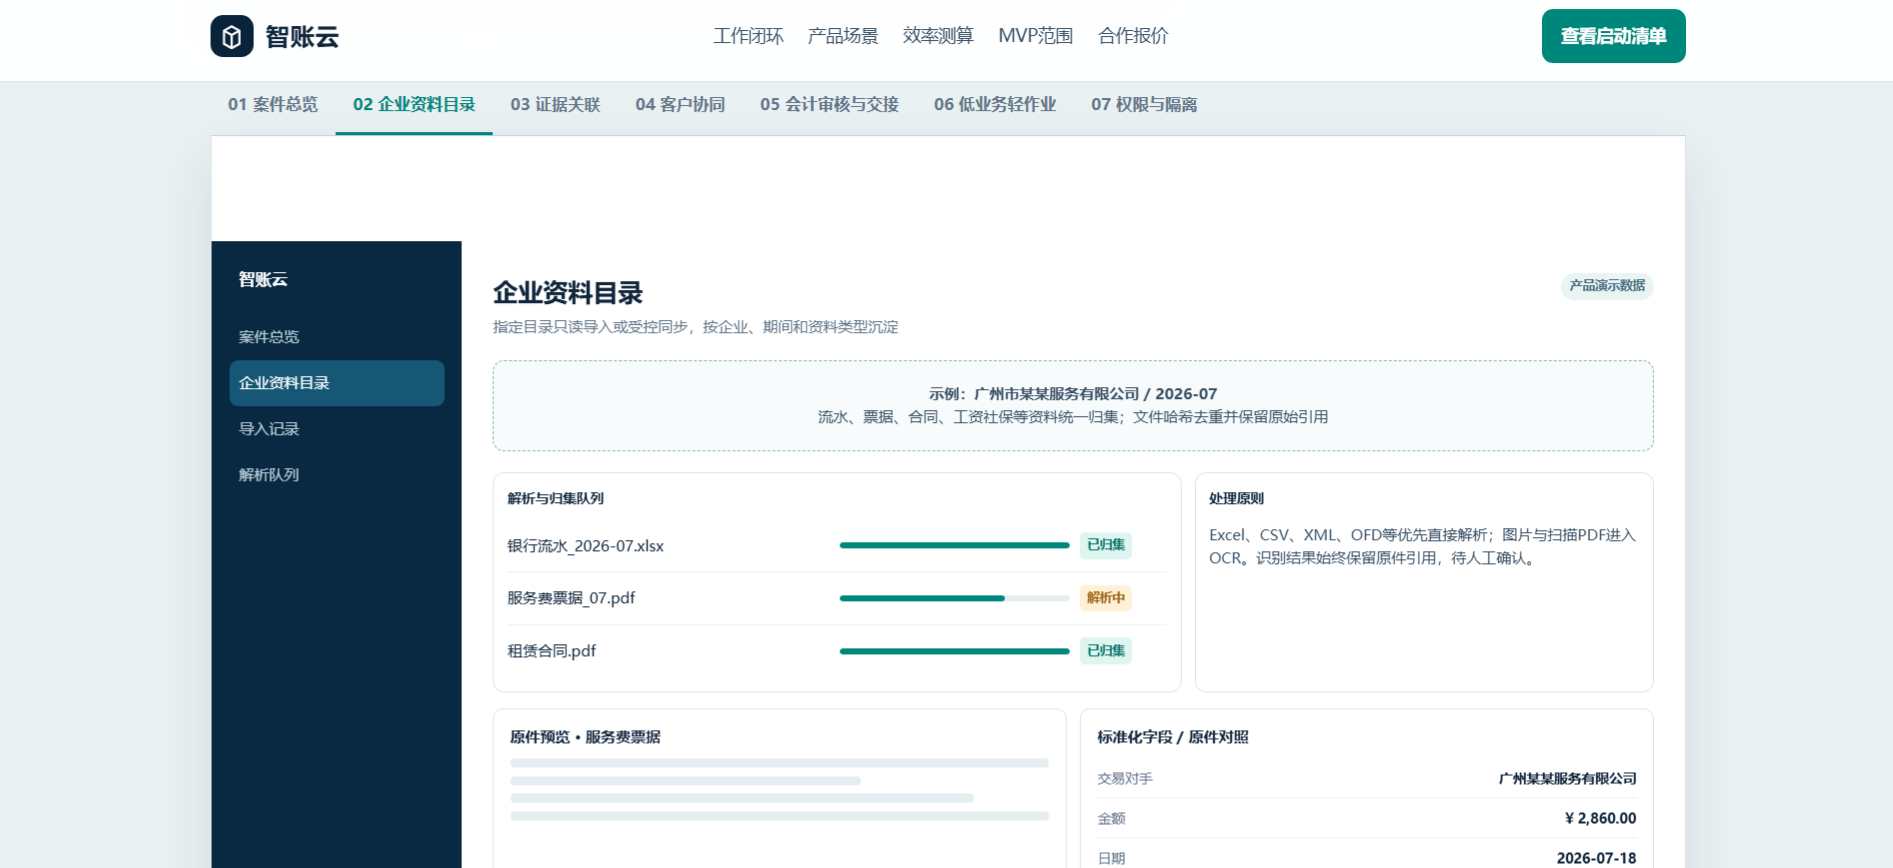The image size is (1893, 868).
Task: Click the 智账云 cube logo icon
Action: tap(231, 36)
